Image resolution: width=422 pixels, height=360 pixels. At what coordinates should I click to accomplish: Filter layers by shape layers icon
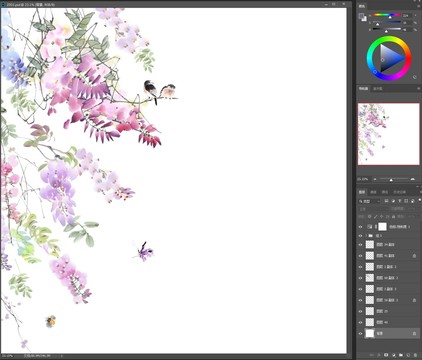pos(406,201)
